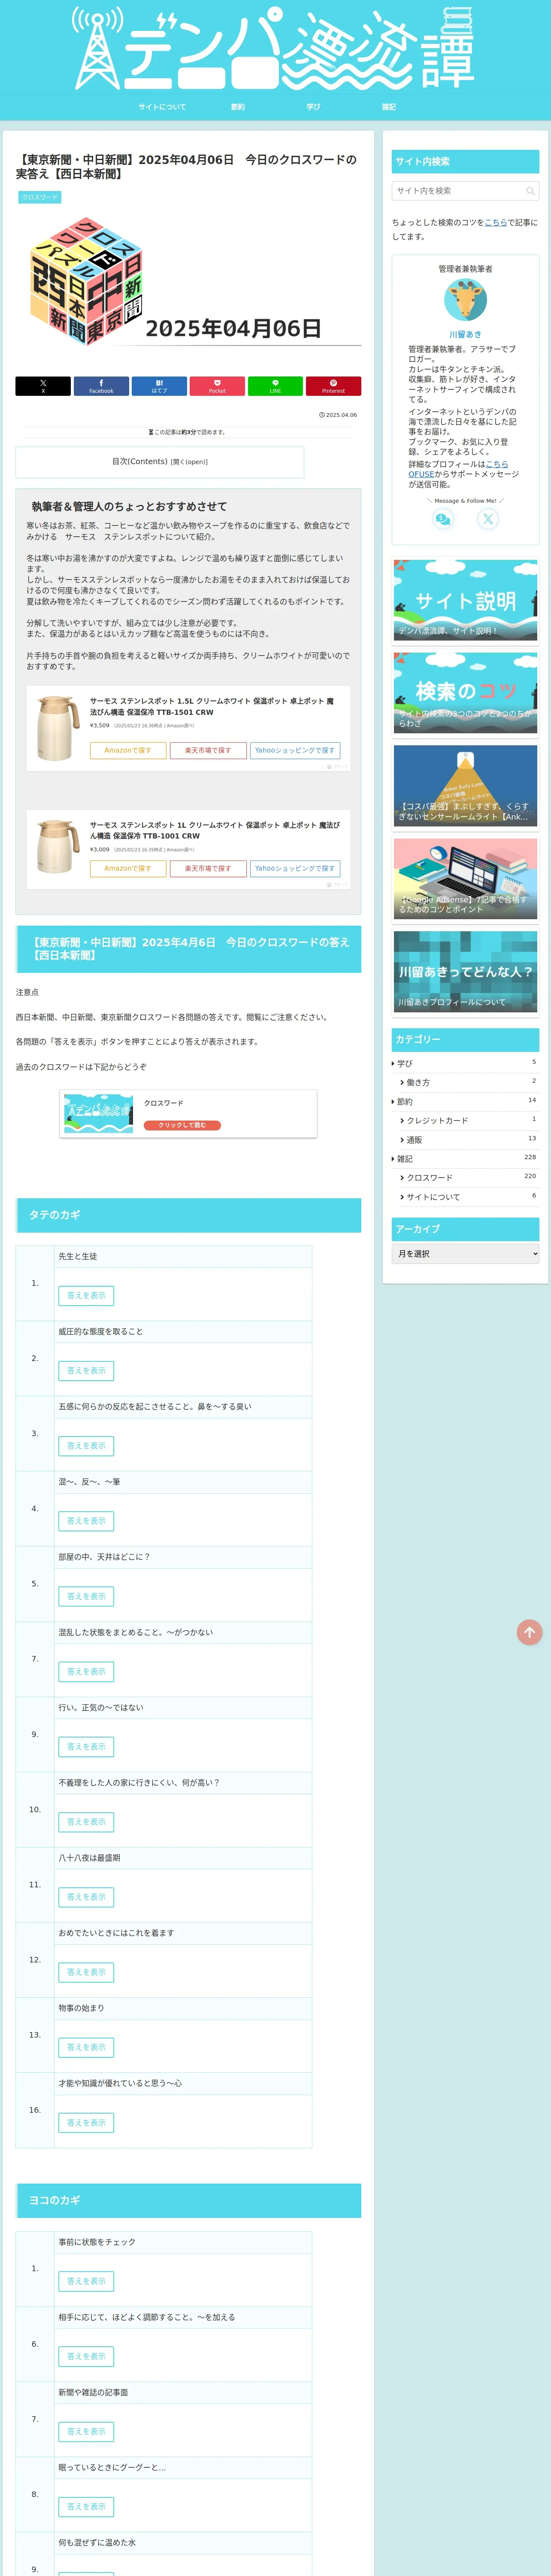Search 楽天市場 for TTB-1501 pot
Image resolution: width=551 pixels, height=2576 pixels.
click(x=208, y=750)
